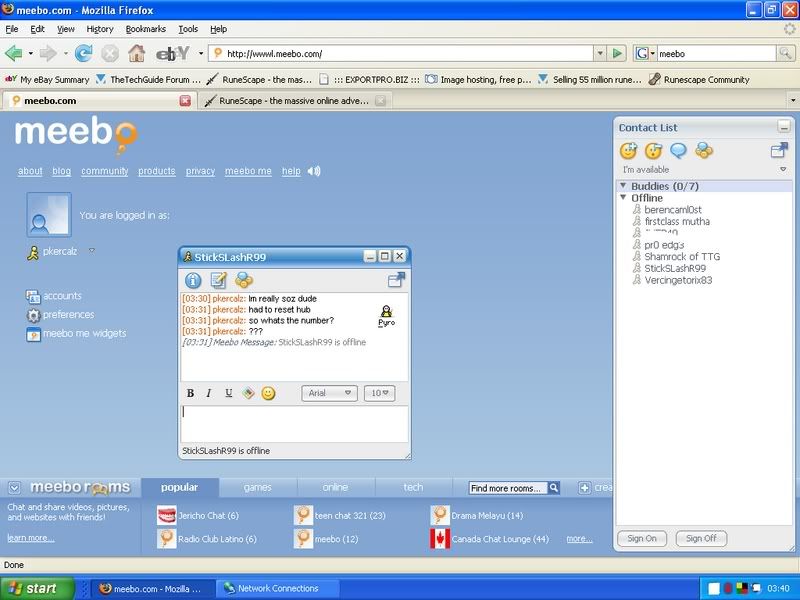Toggle italic text formatting in chat
Image resolution: width=800 pixels, height=600 pixels.
click(x=210, y=393)
